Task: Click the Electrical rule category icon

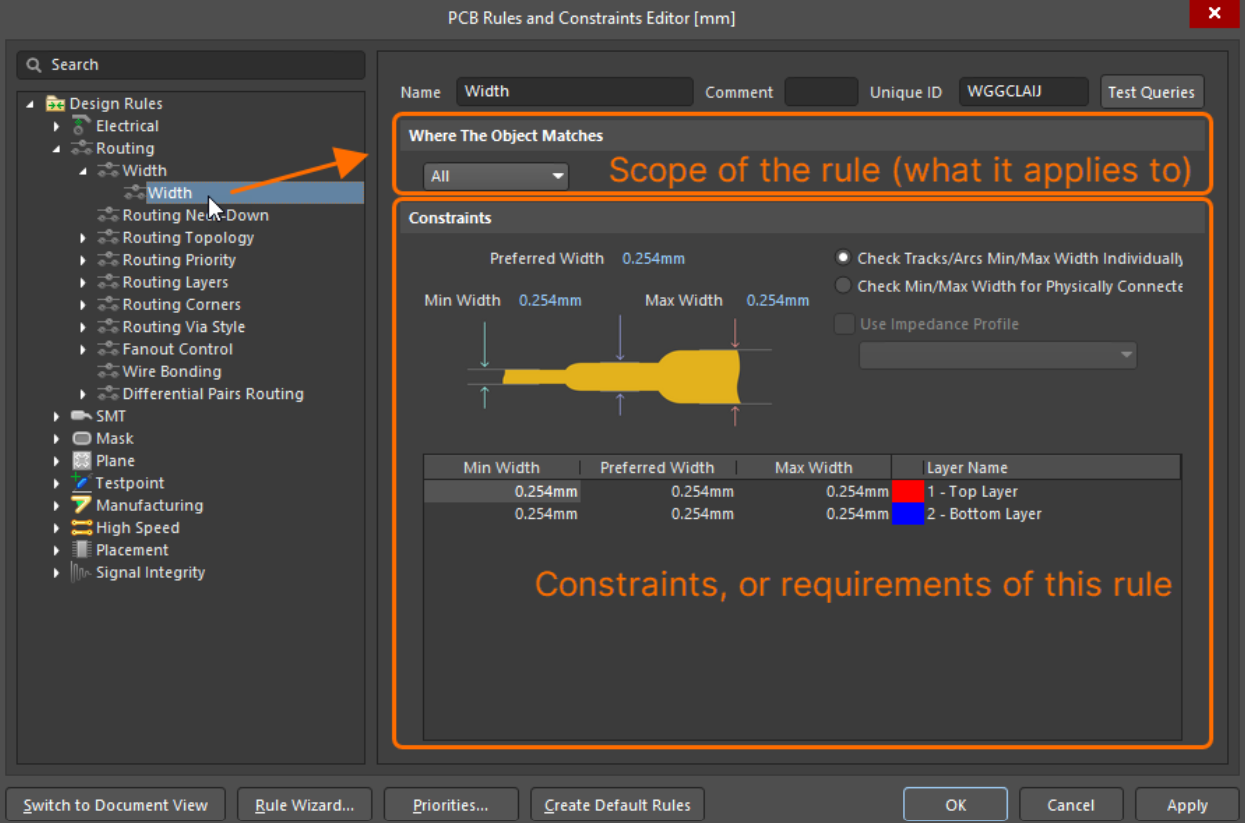Action: [81, 126]
